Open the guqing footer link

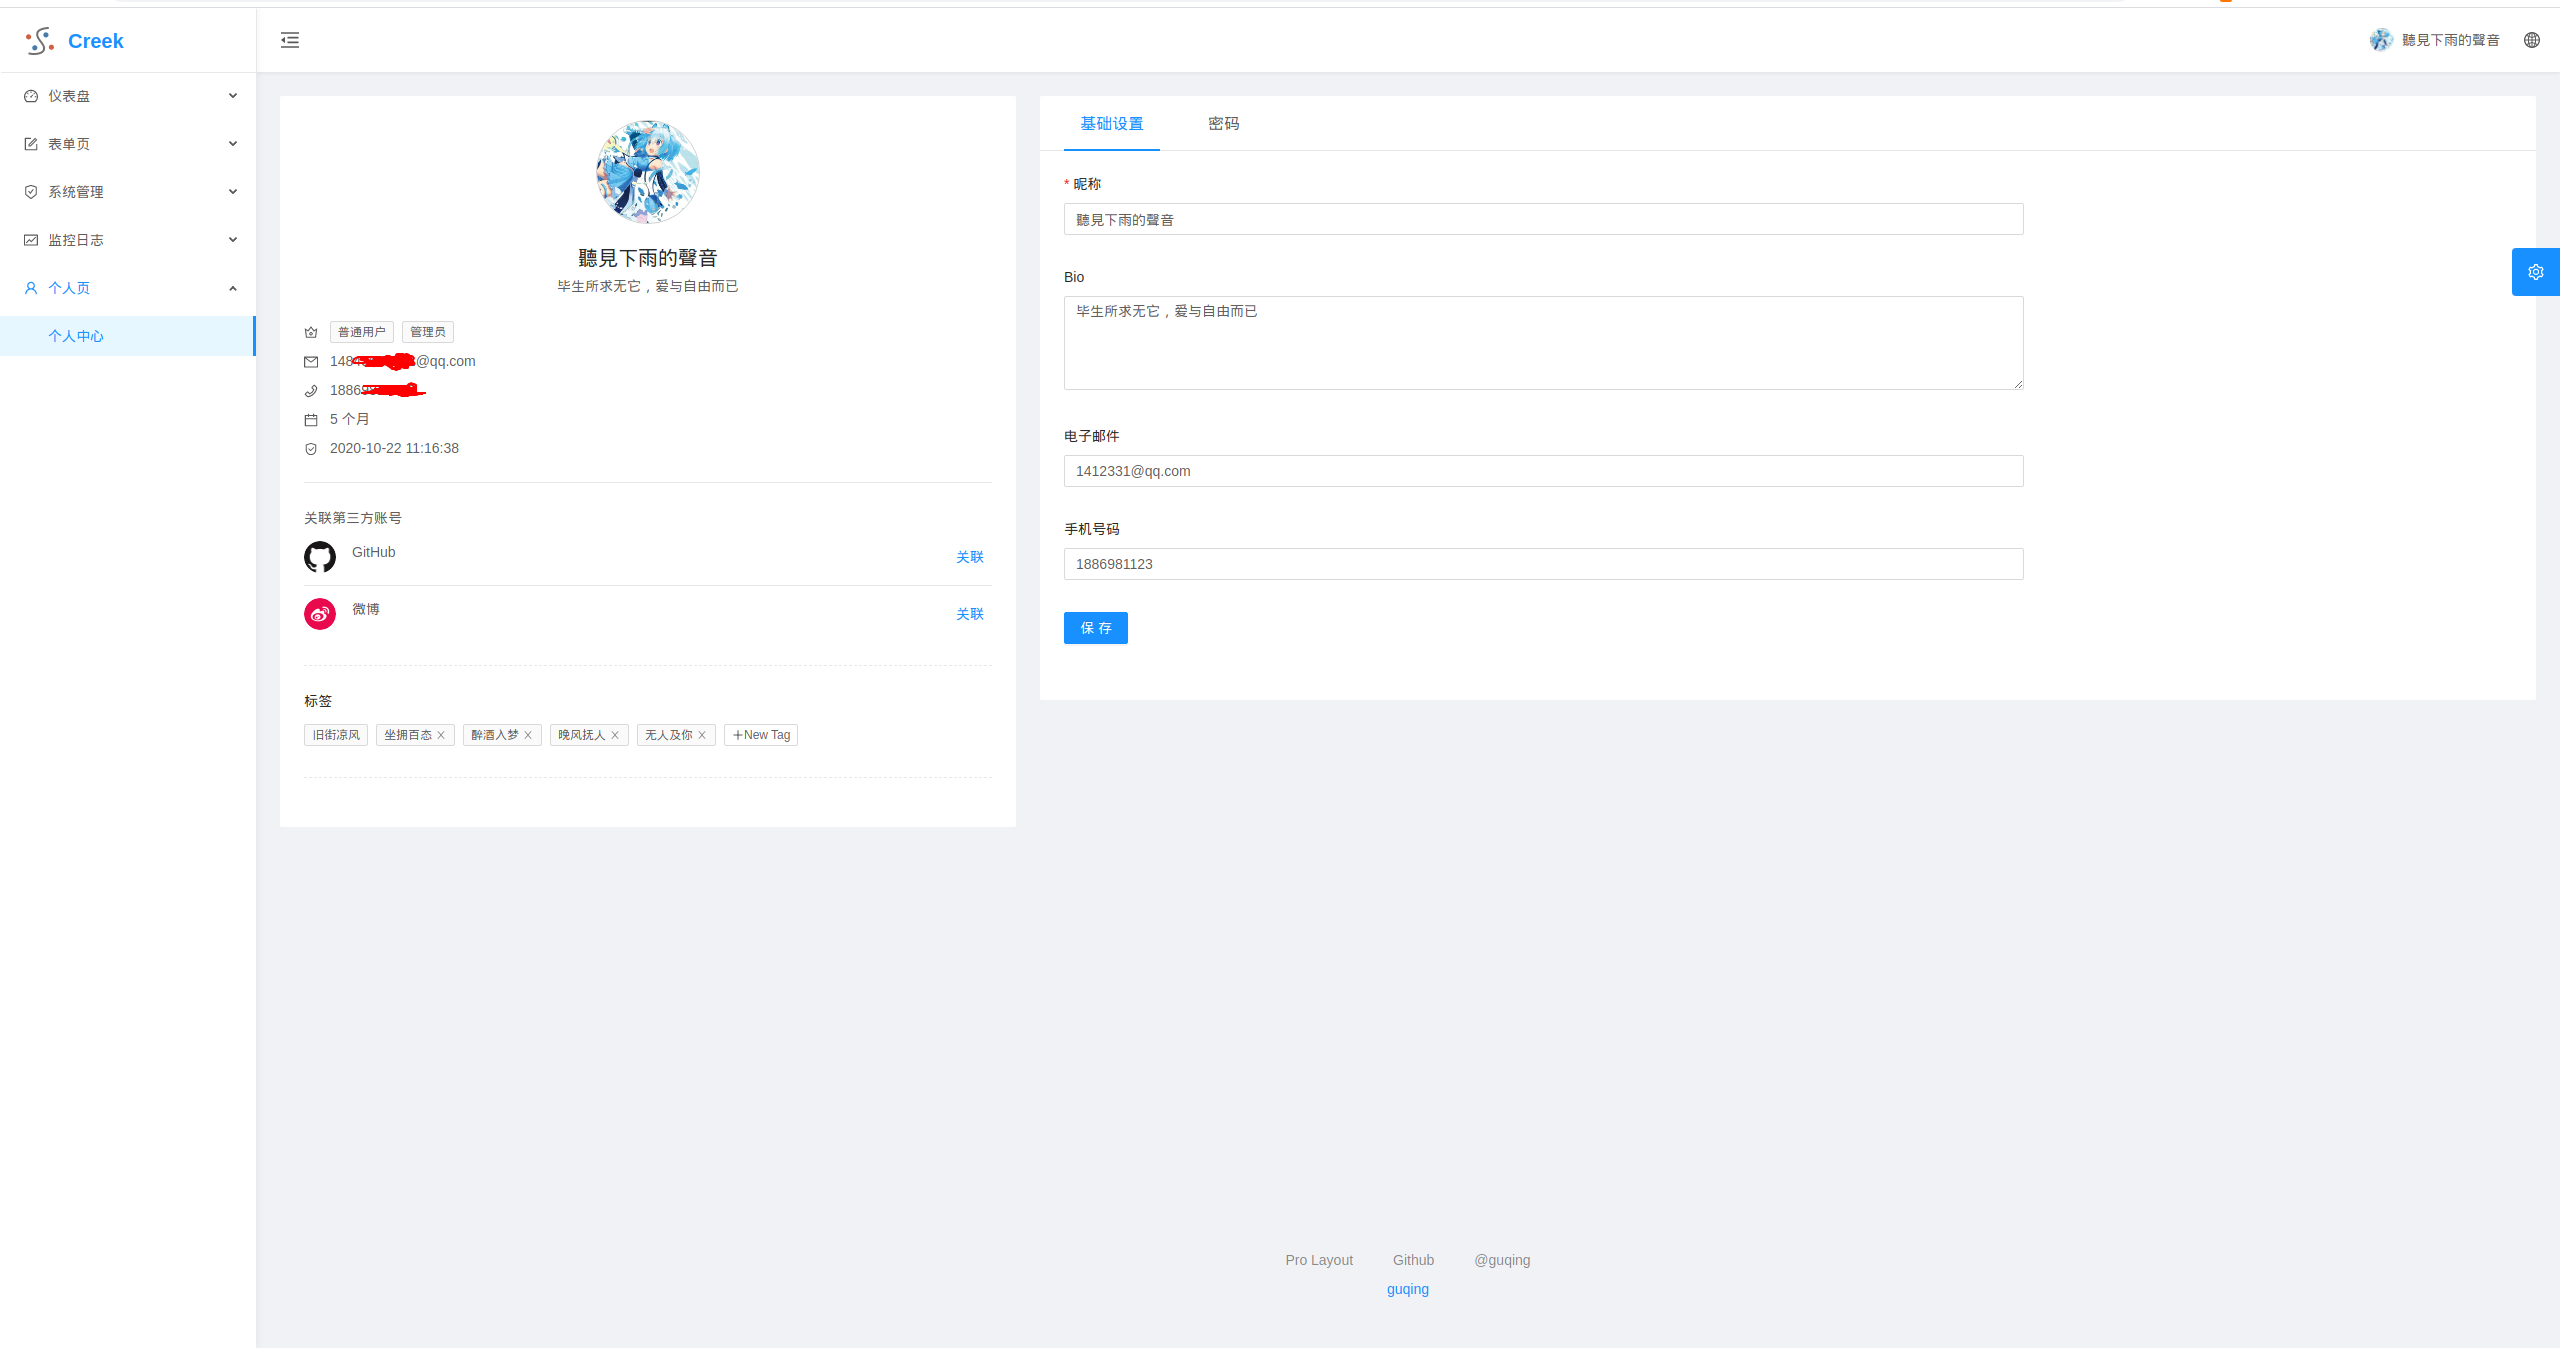click(1407, 1289)
